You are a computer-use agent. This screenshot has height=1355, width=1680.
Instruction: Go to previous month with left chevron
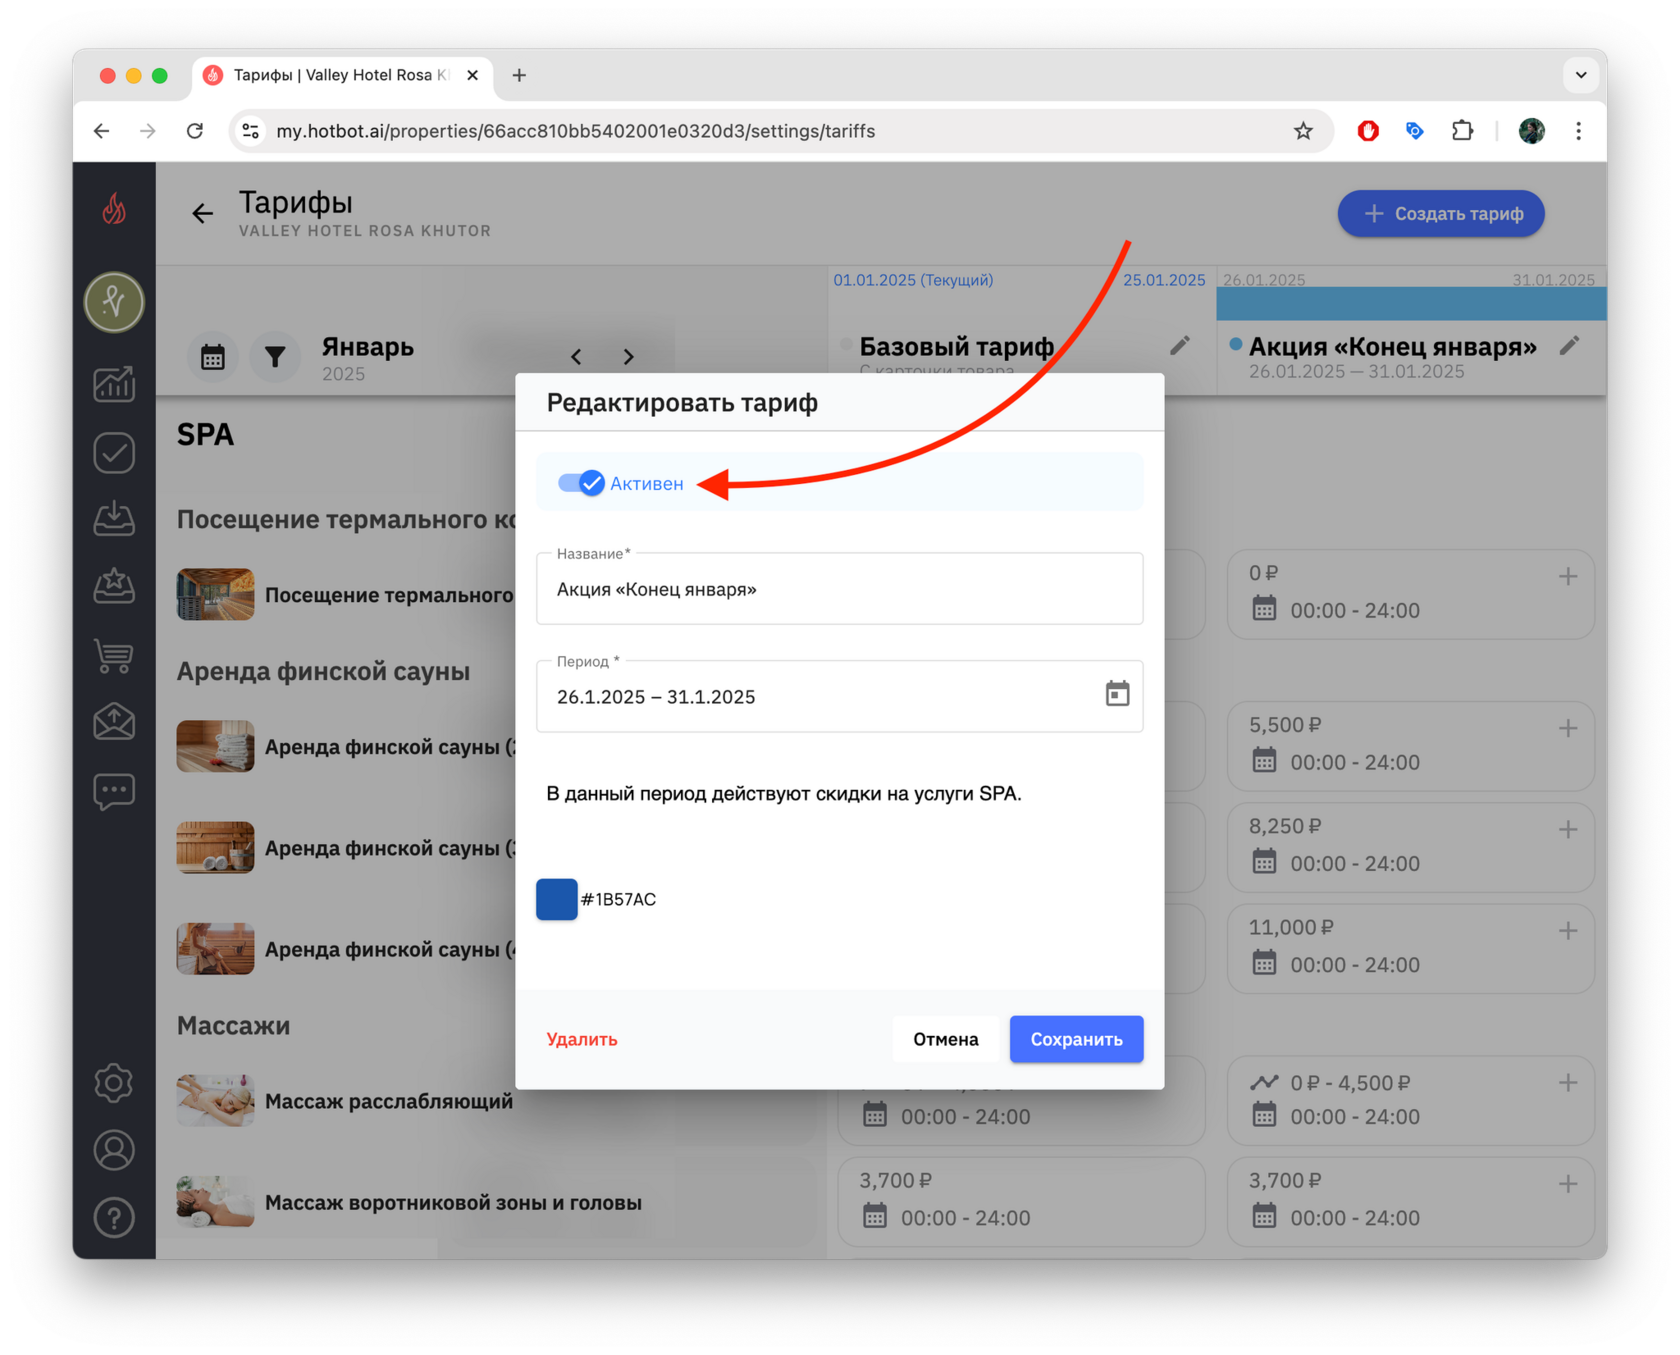coord(576,357)
